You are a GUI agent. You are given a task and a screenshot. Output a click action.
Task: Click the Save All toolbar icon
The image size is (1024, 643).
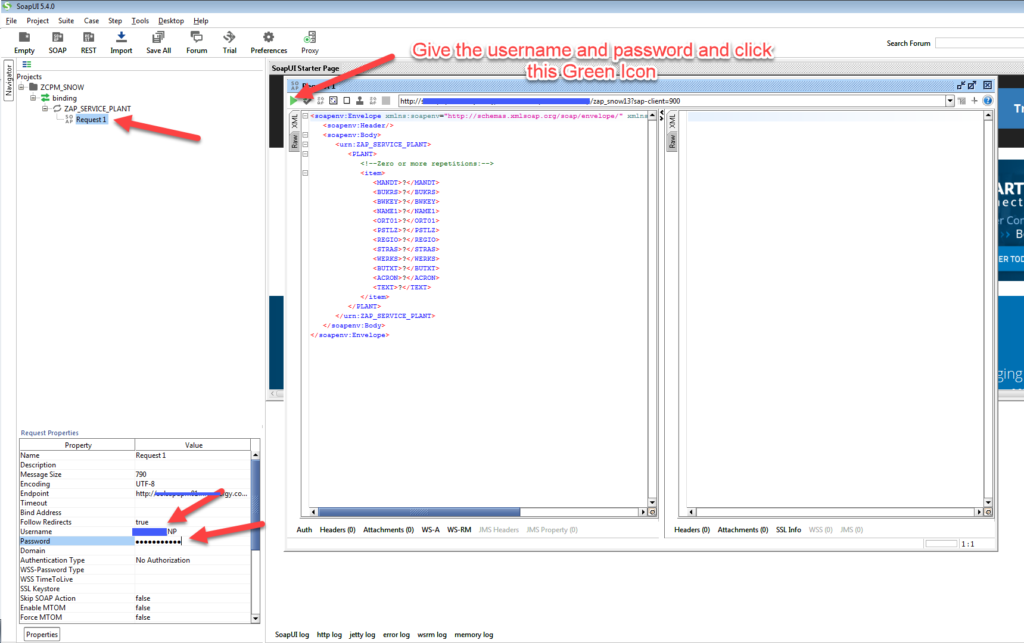point(159,42)
